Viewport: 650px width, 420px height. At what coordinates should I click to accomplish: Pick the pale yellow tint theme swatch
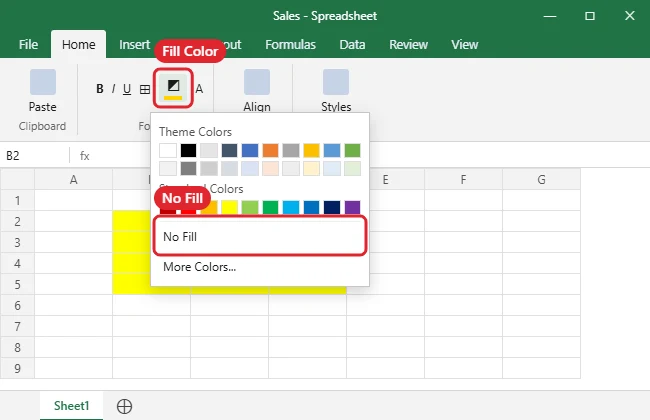point(311,168)
